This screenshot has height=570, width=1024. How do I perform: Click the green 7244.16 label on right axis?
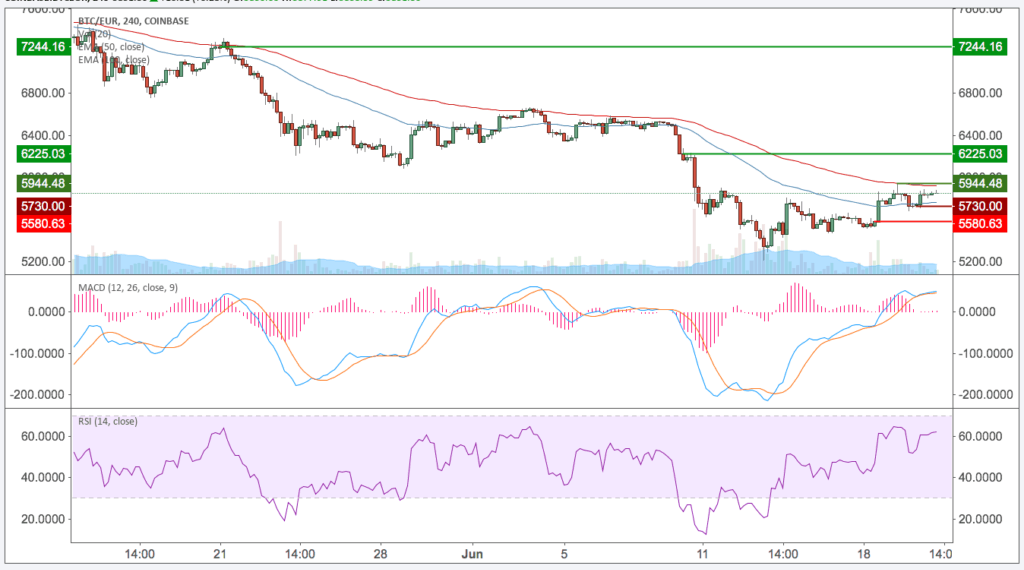point(979,47)
